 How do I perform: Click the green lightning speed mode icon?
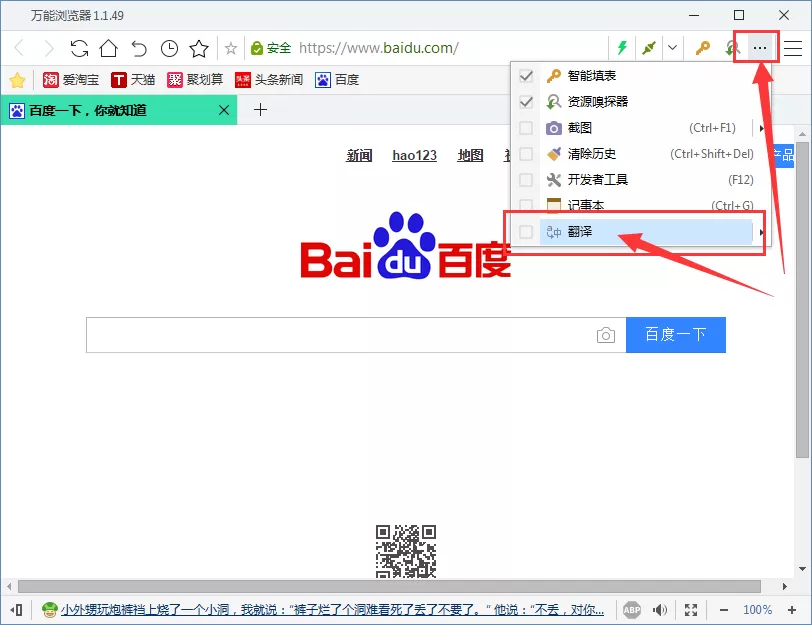tap(622, 48)
